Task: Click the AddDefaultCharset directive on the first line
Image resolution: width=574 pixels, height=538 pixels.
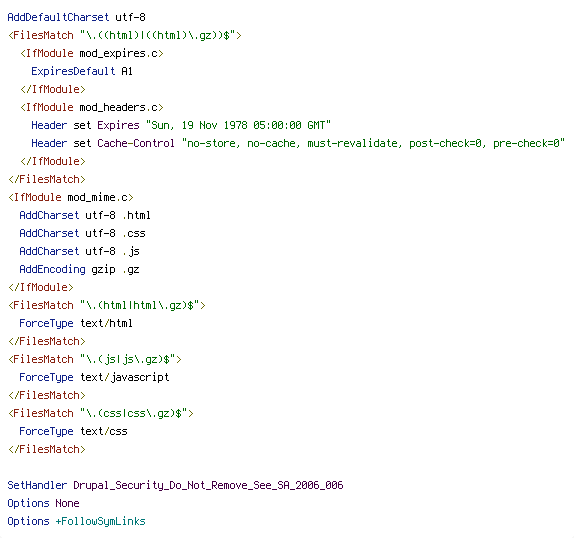Action: [x=58, y=17]
